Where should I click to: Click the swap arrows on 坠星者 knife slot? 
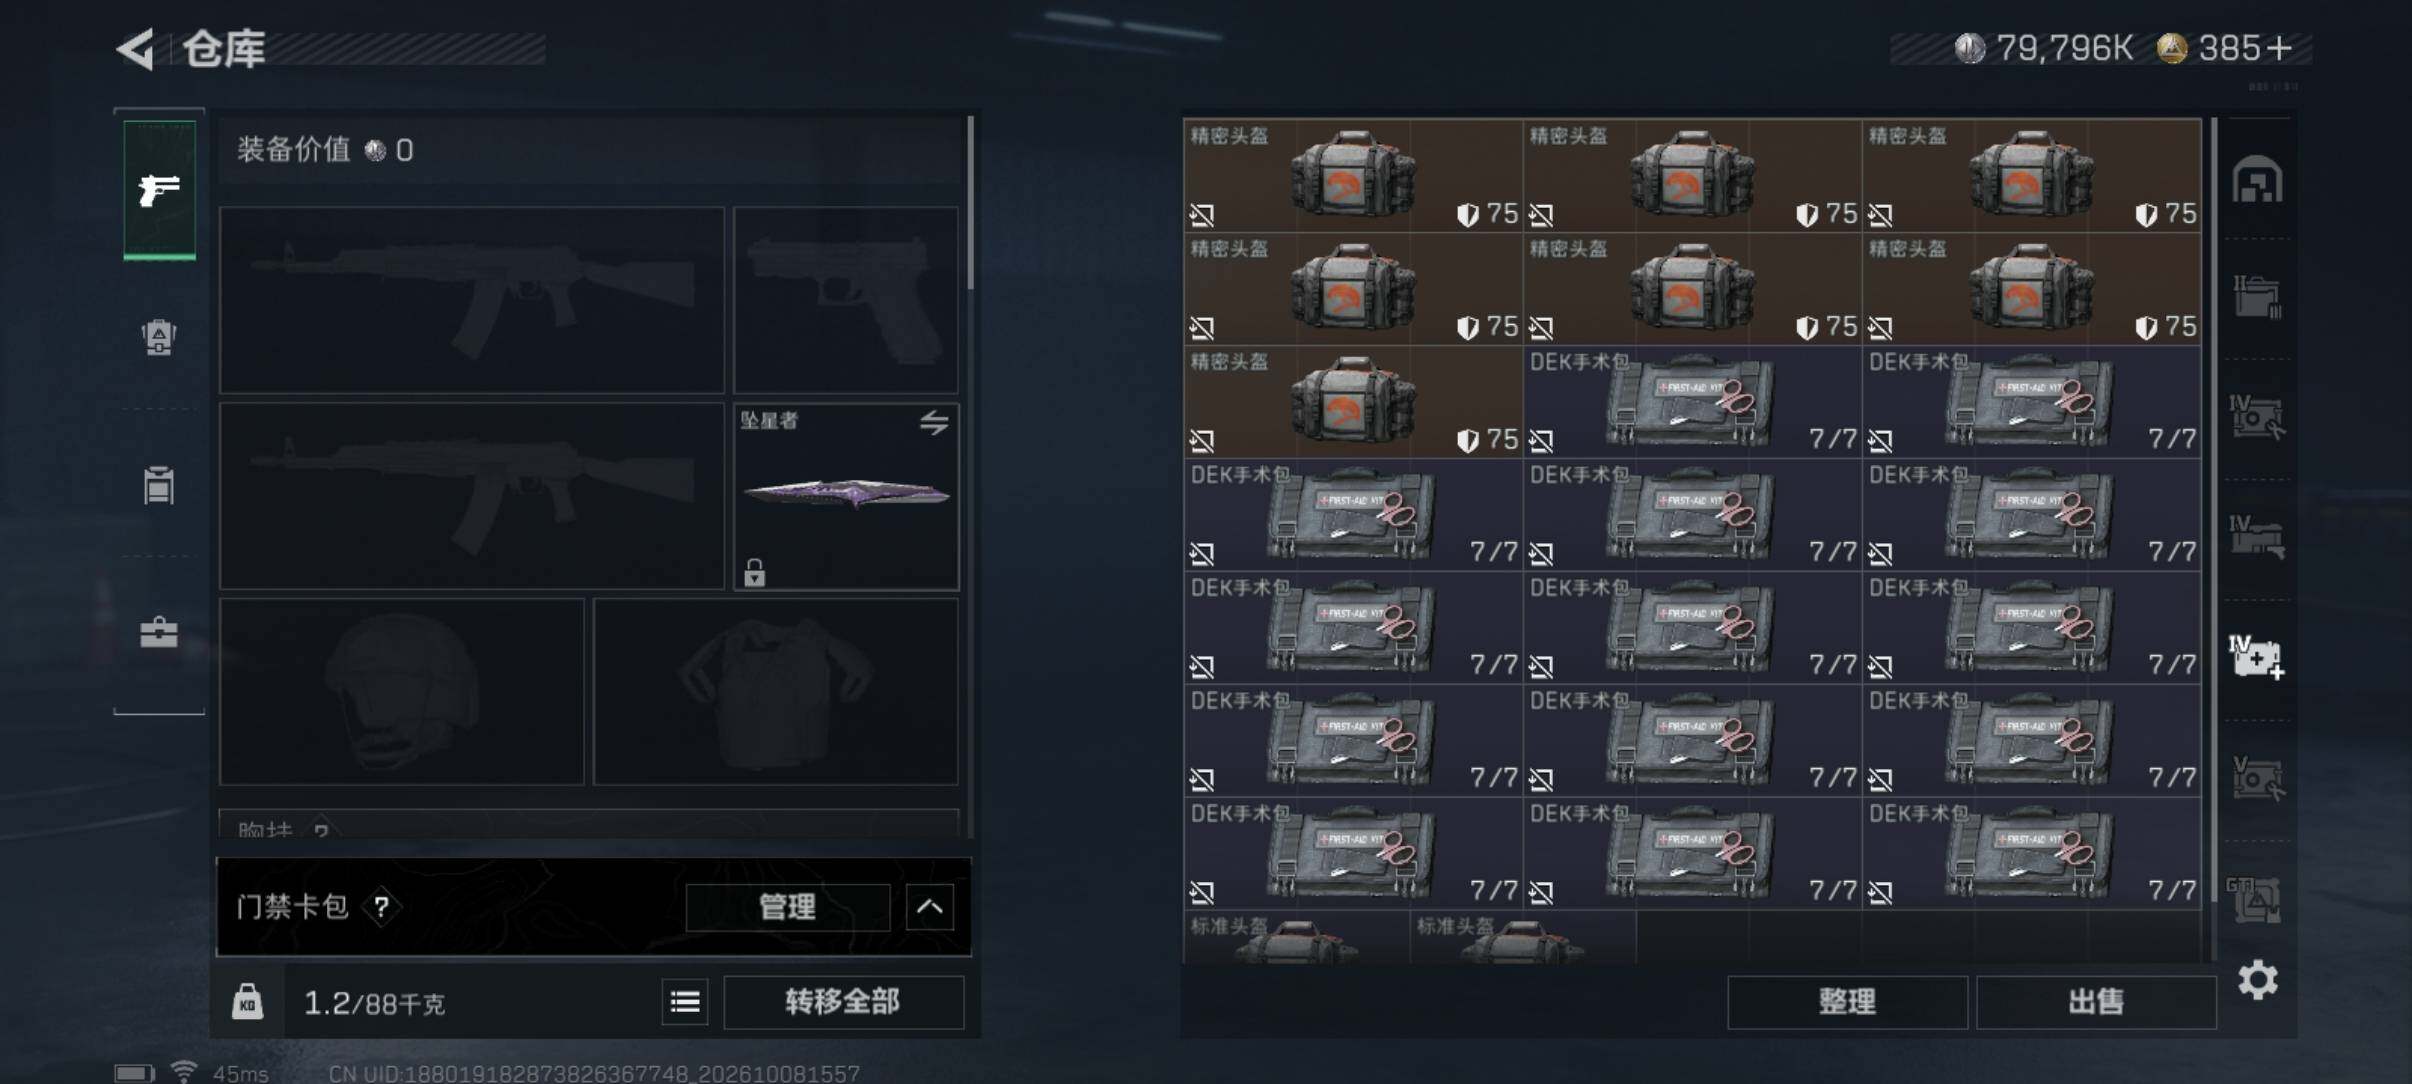(934, 422)
